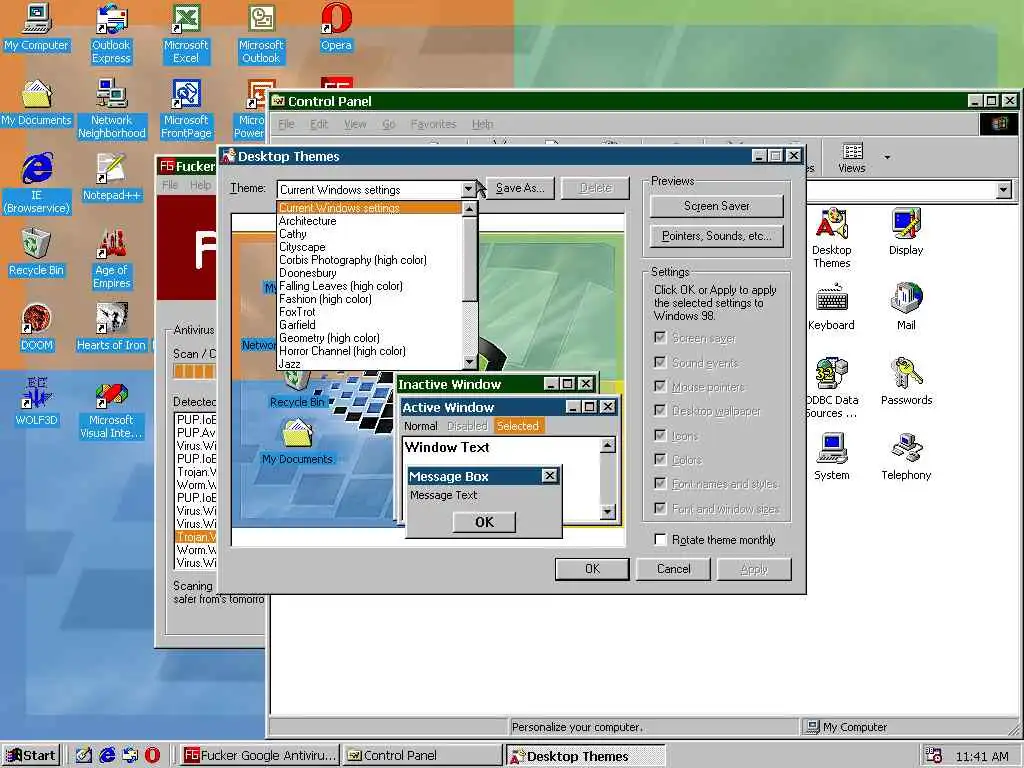Toggle Desktop wallpaper checkbox
The image size is (1024, 768).
click(660, 411)
